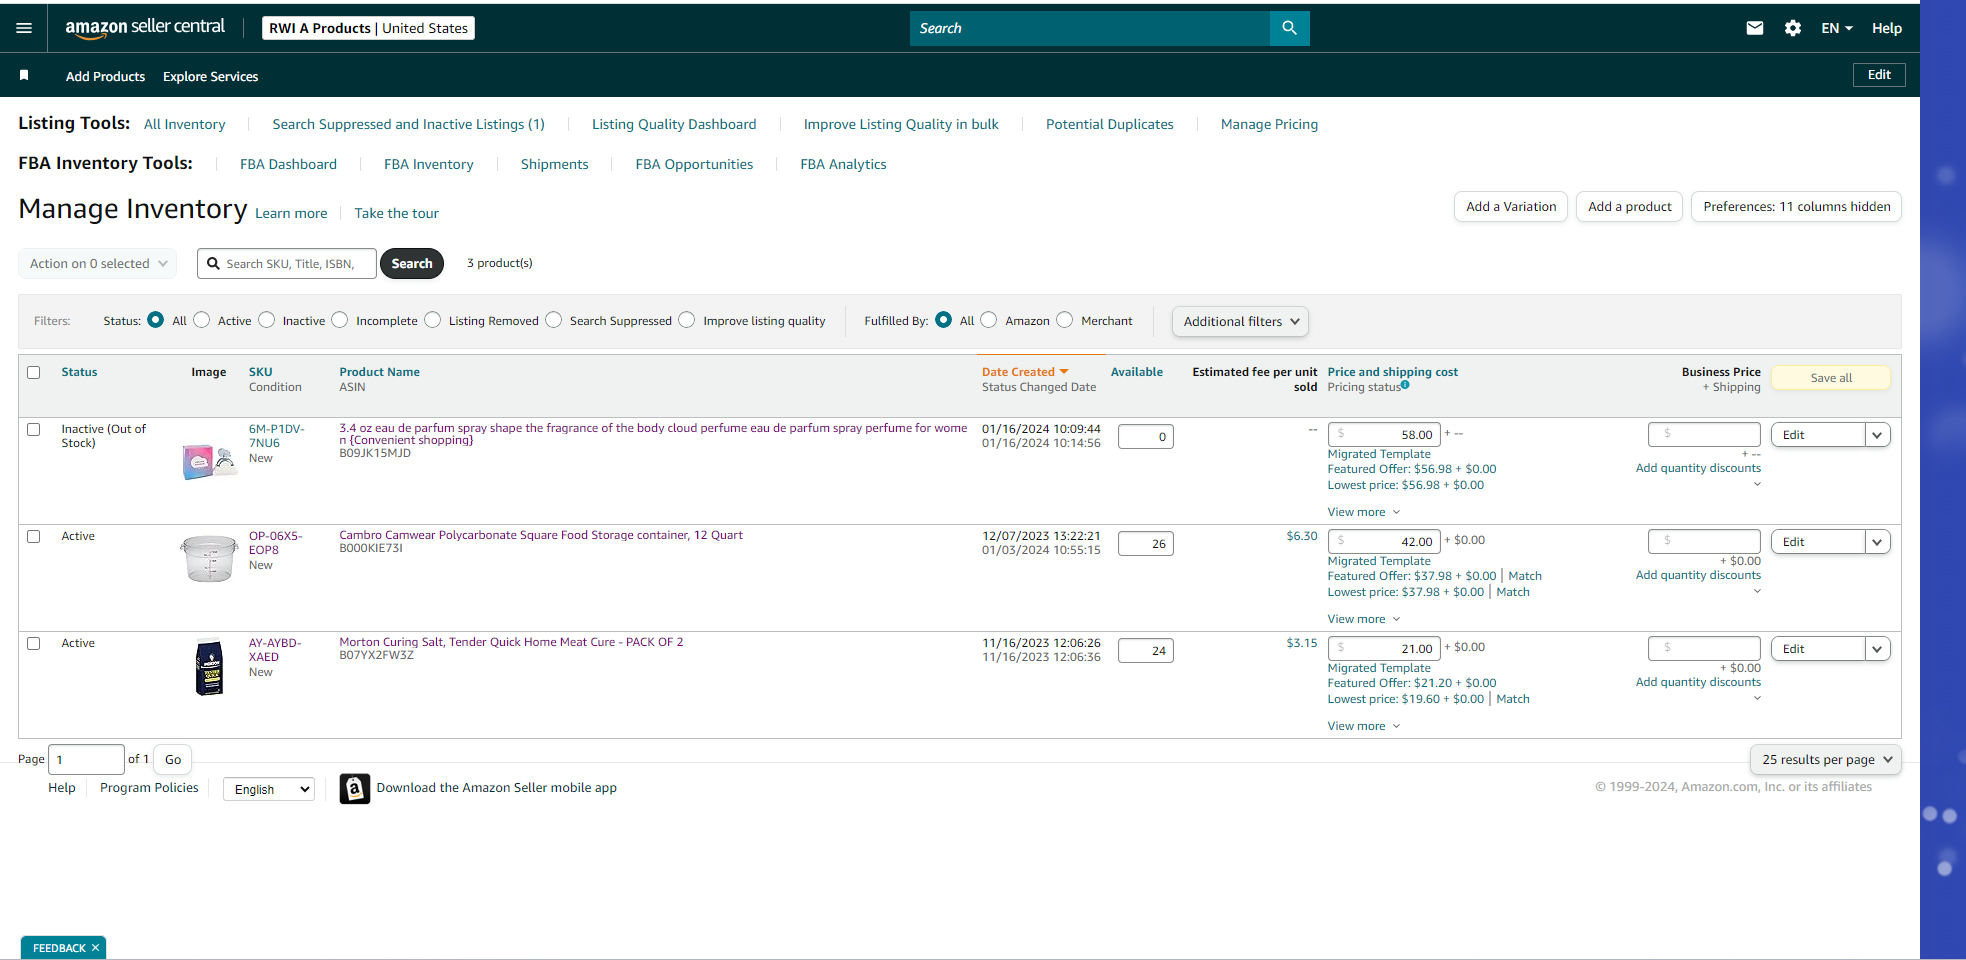
Task: Tick checkbox for the Cambro container listing
Action: (34, 537)
